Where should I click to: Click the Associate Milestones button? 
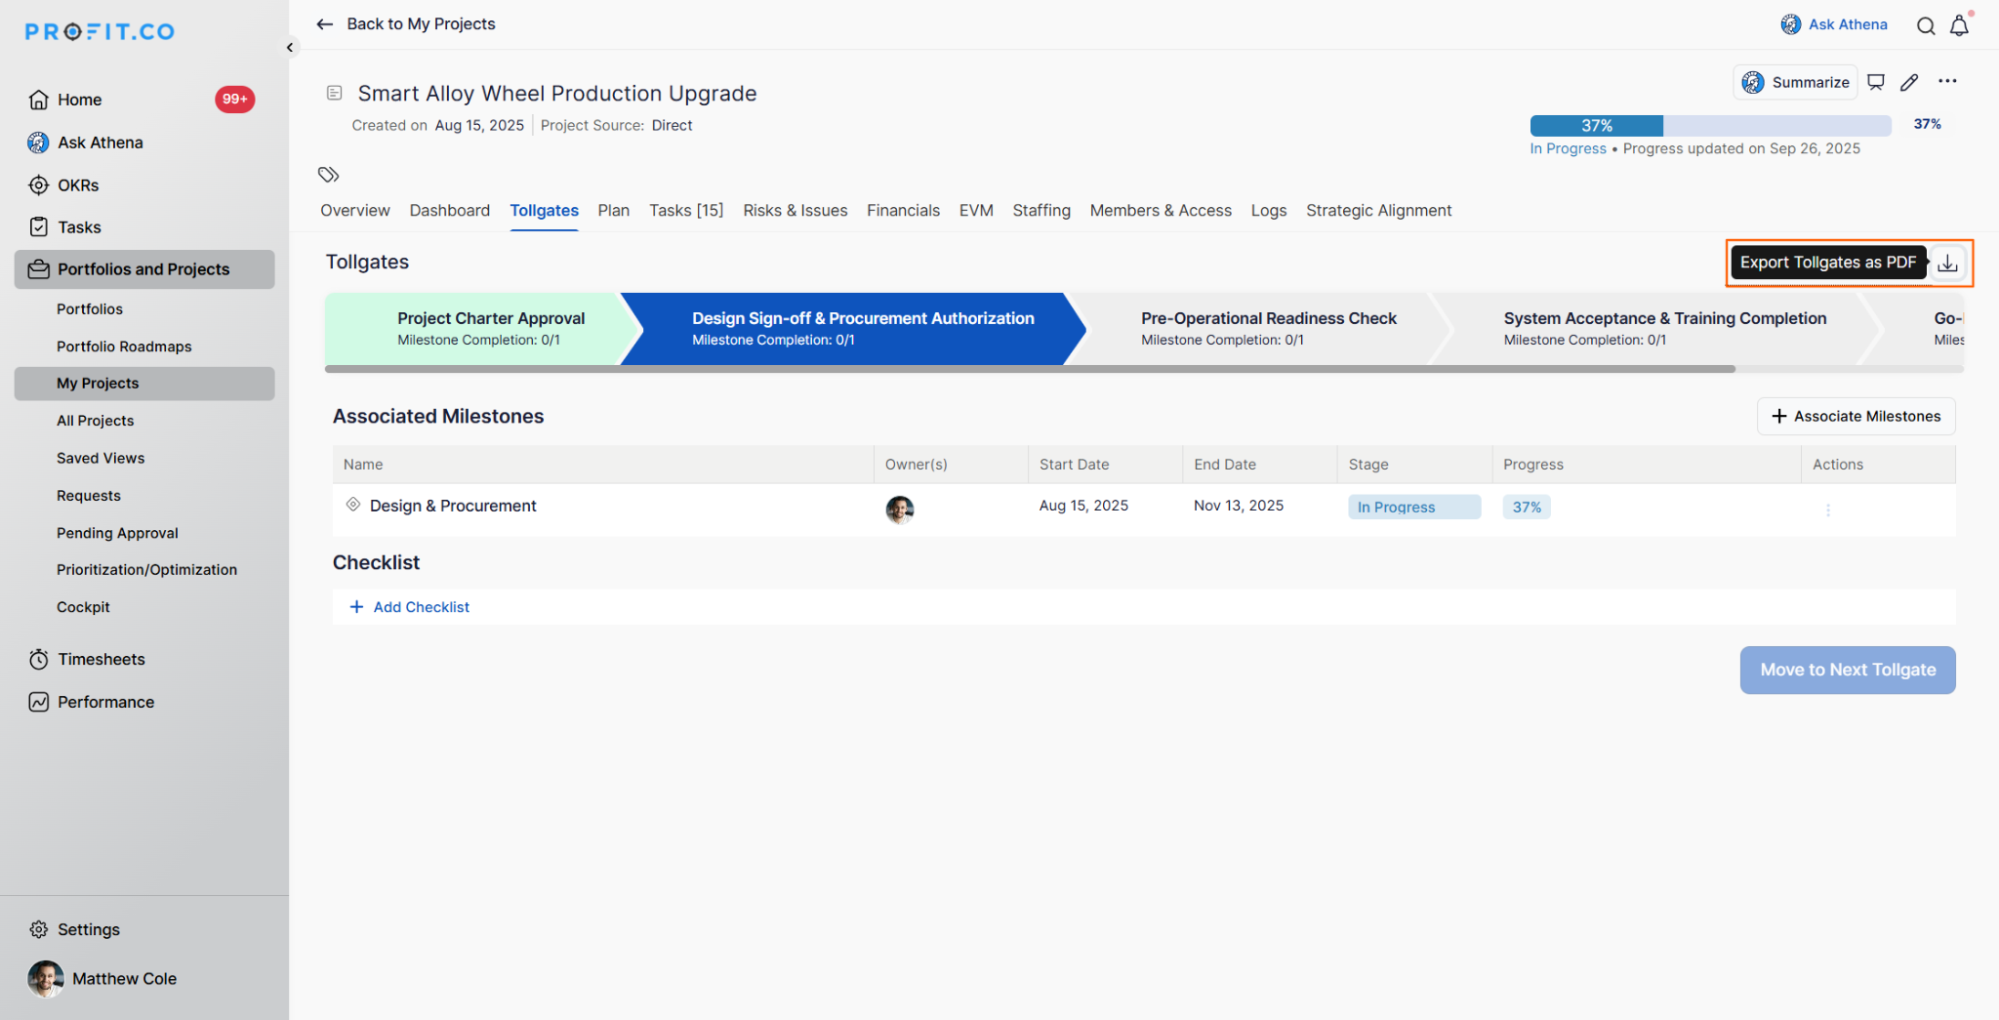1855,416
